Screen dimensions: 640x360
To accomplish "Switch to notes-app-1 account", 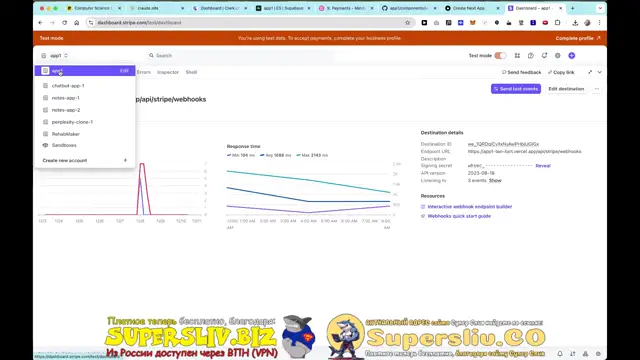I will (65, 98).
